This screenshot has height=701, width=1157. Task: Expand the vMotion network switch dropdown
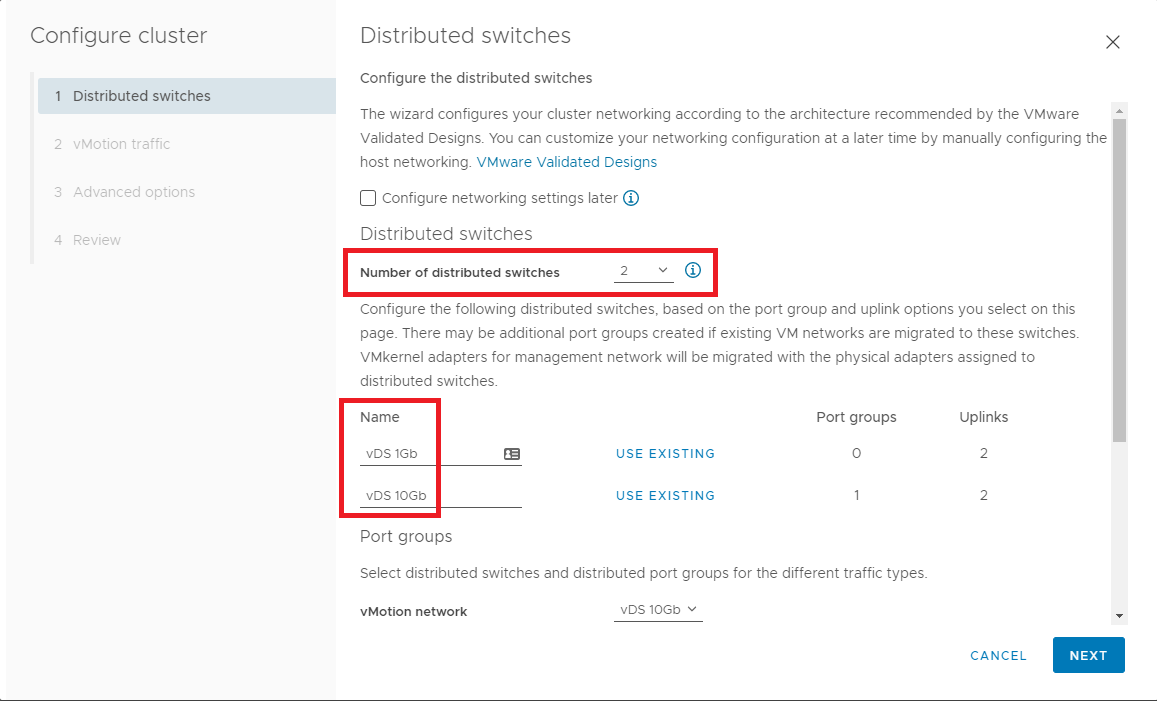657,610
